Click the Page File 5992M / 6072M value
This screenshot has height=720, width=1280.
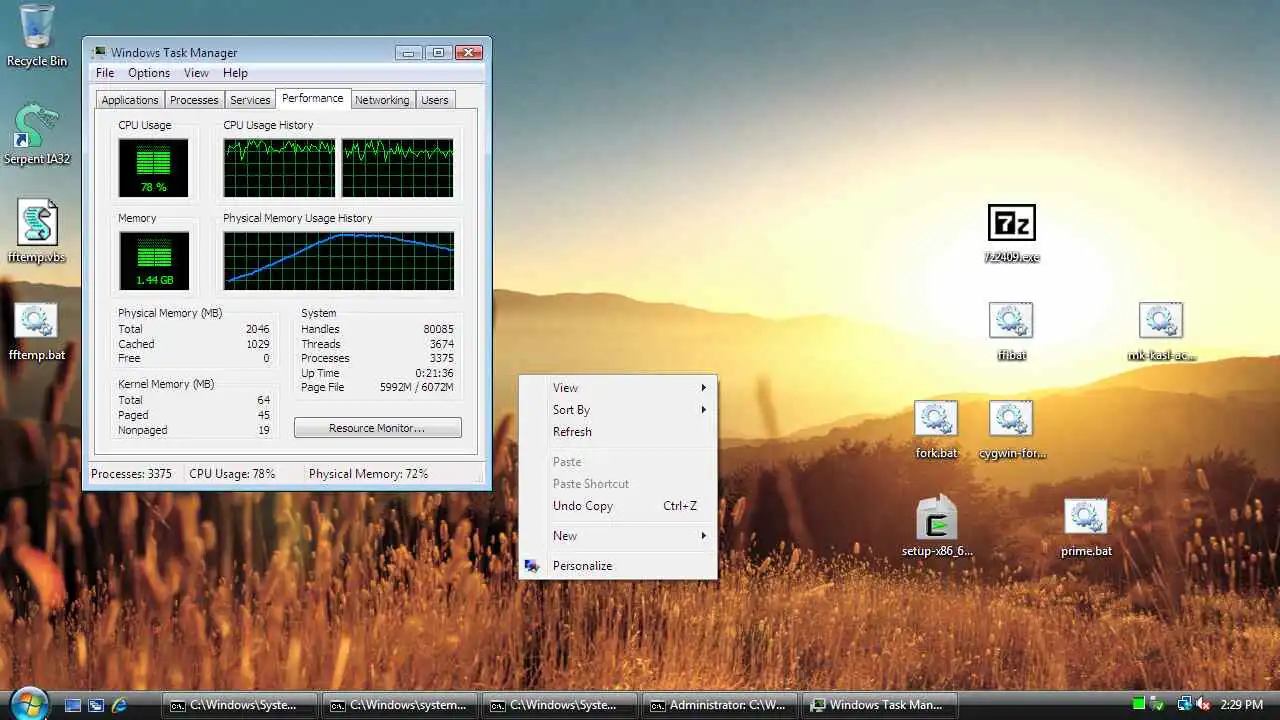tap(417, 387)
